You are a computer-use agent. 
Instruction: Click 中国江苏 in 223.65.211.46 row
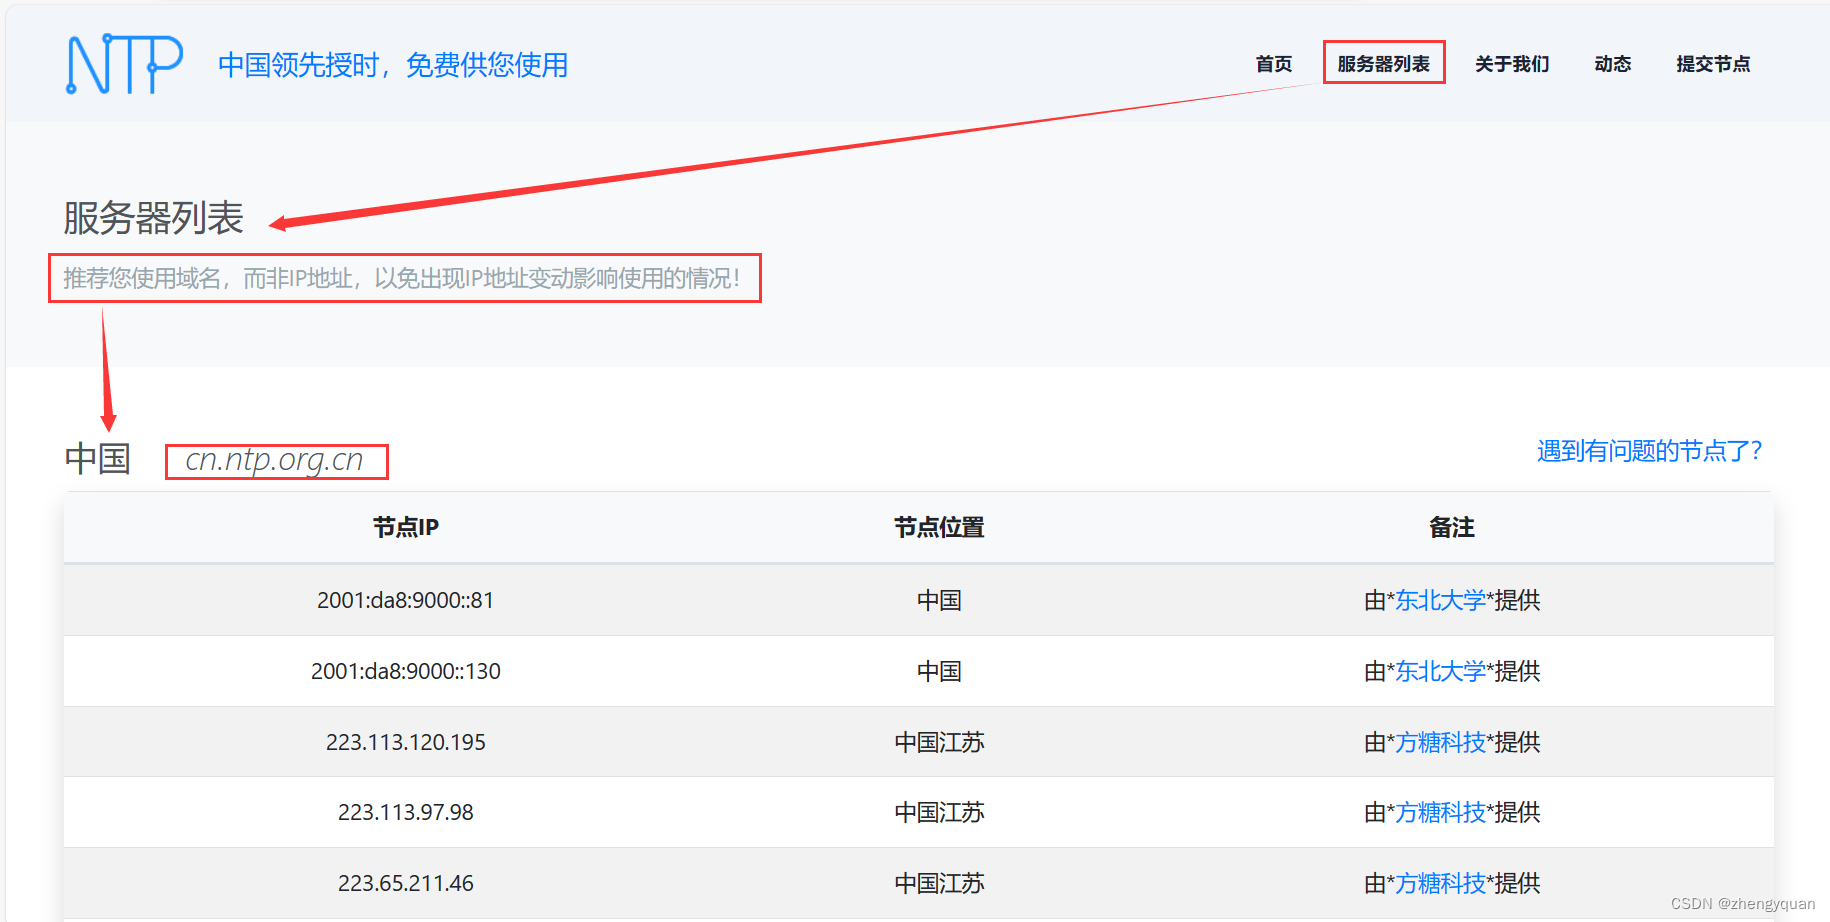click(939, 883)
